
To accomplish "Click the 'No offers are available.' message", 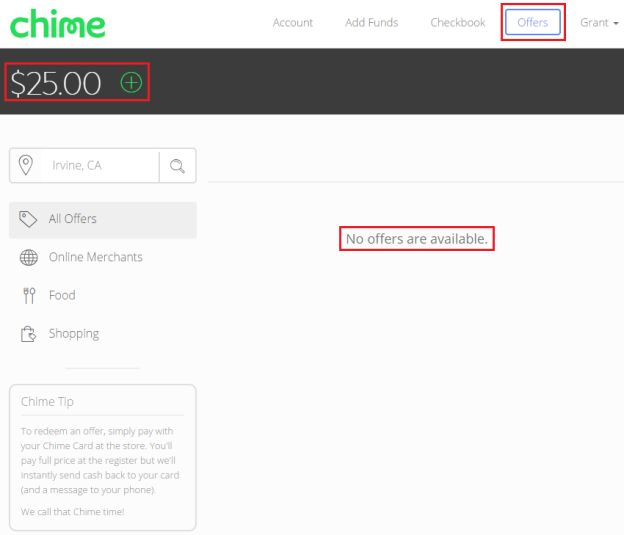I will click(417, 239).
